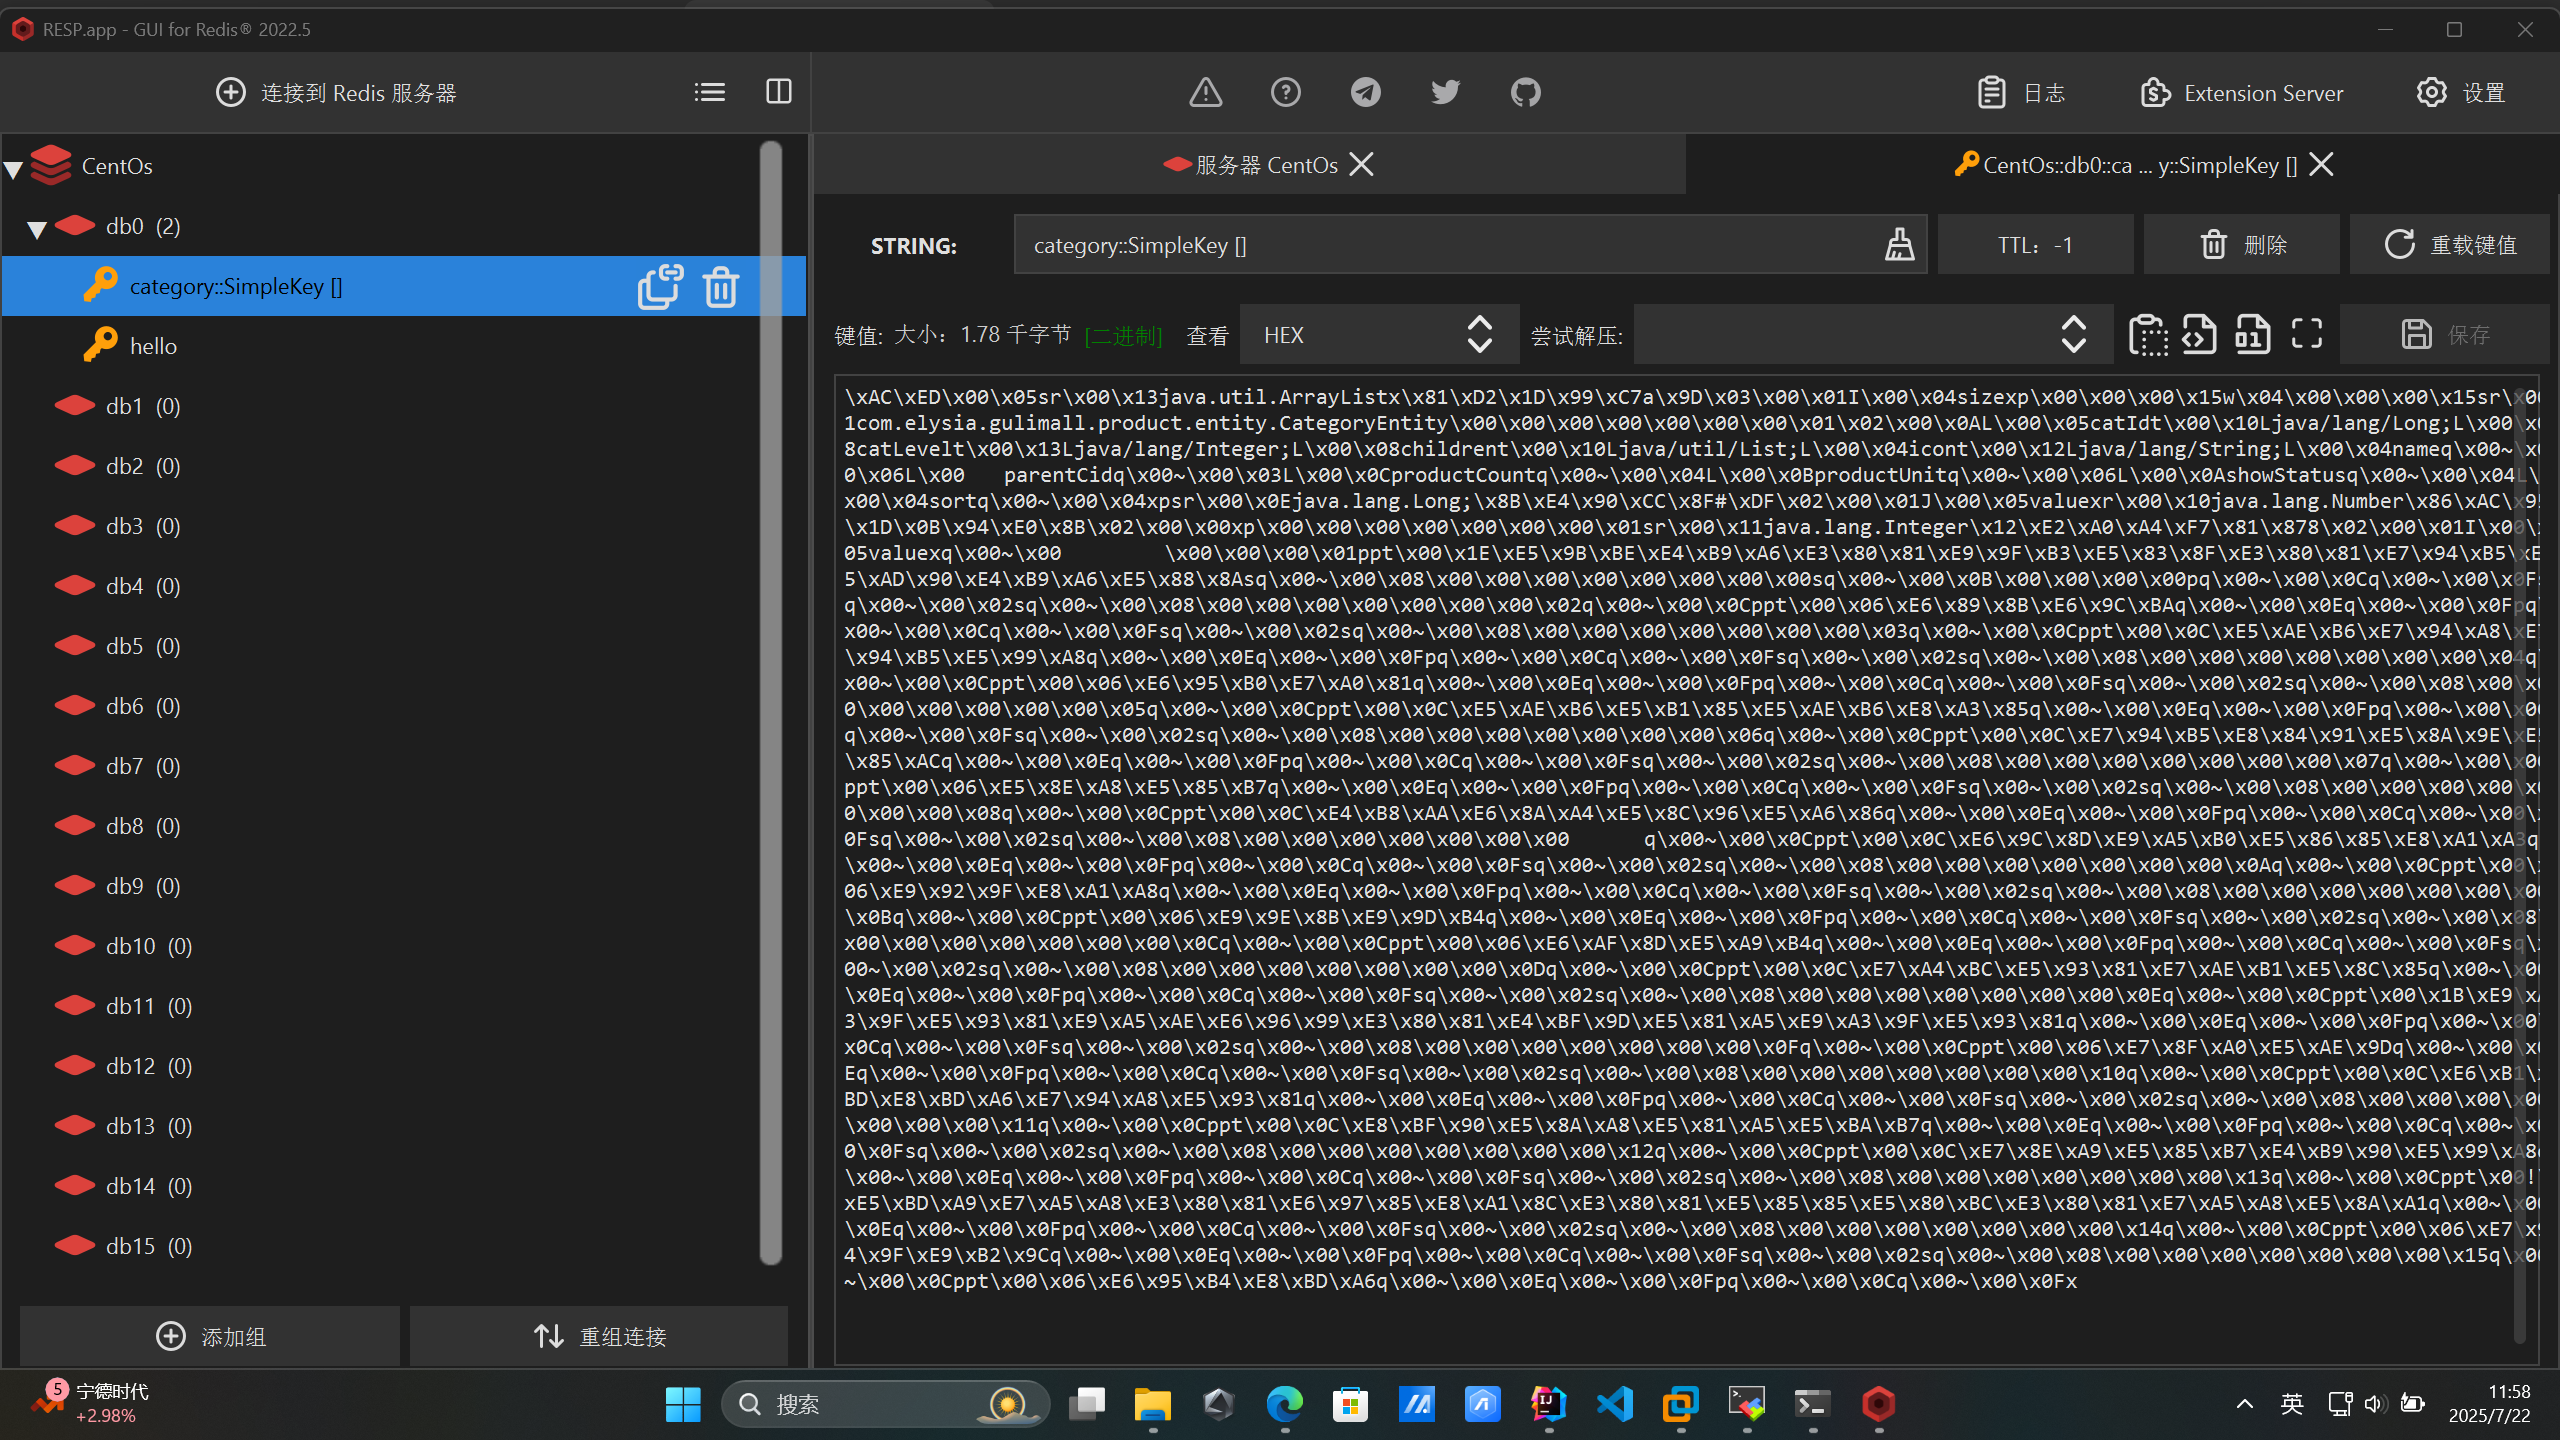Open File Explorer from the taskbar
This screenshot has width=2560, height=1440.
pos(1153,1404)
